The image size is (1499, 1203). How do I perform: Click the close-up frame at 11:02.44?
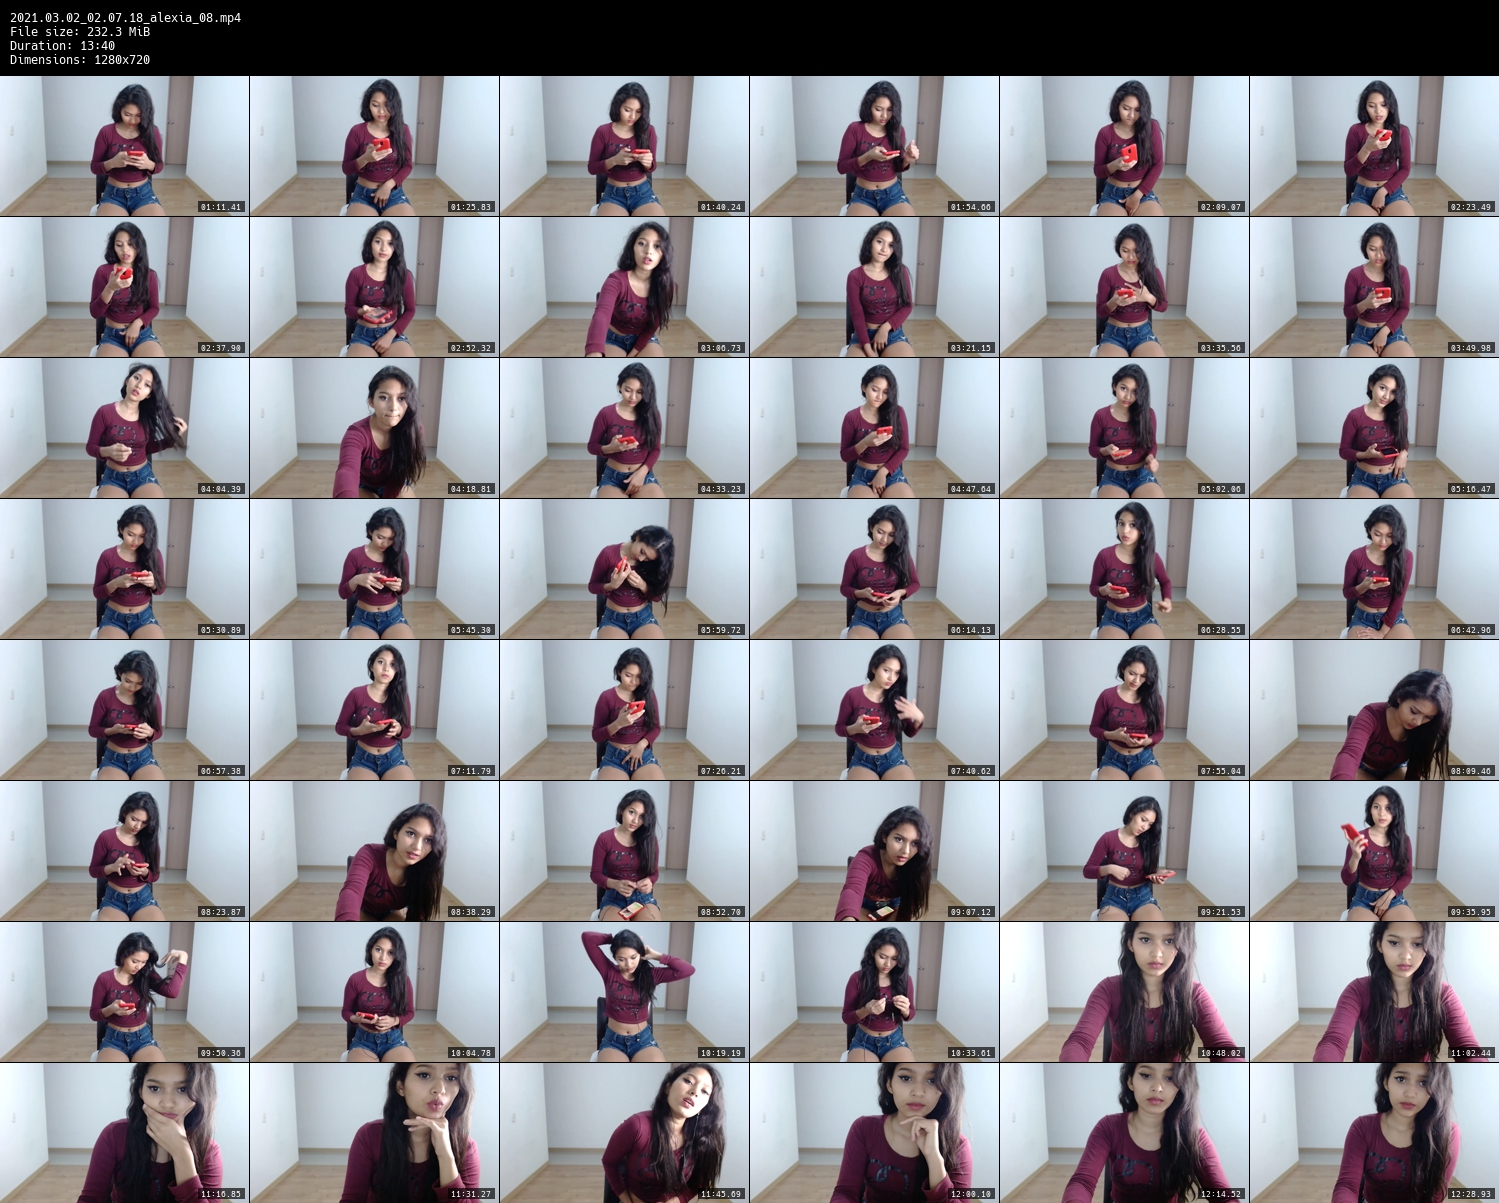tap(1374, 992)
